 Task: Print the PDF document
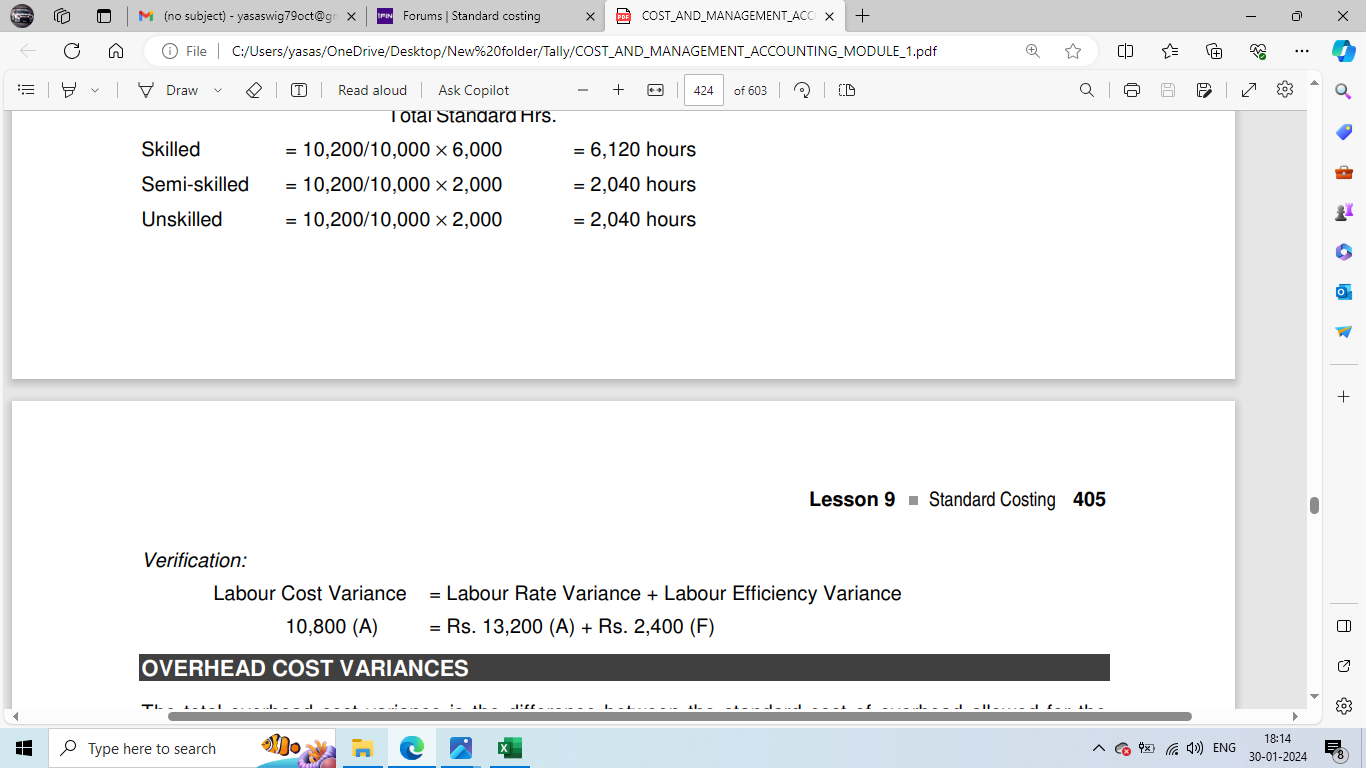coord(1132,90)
